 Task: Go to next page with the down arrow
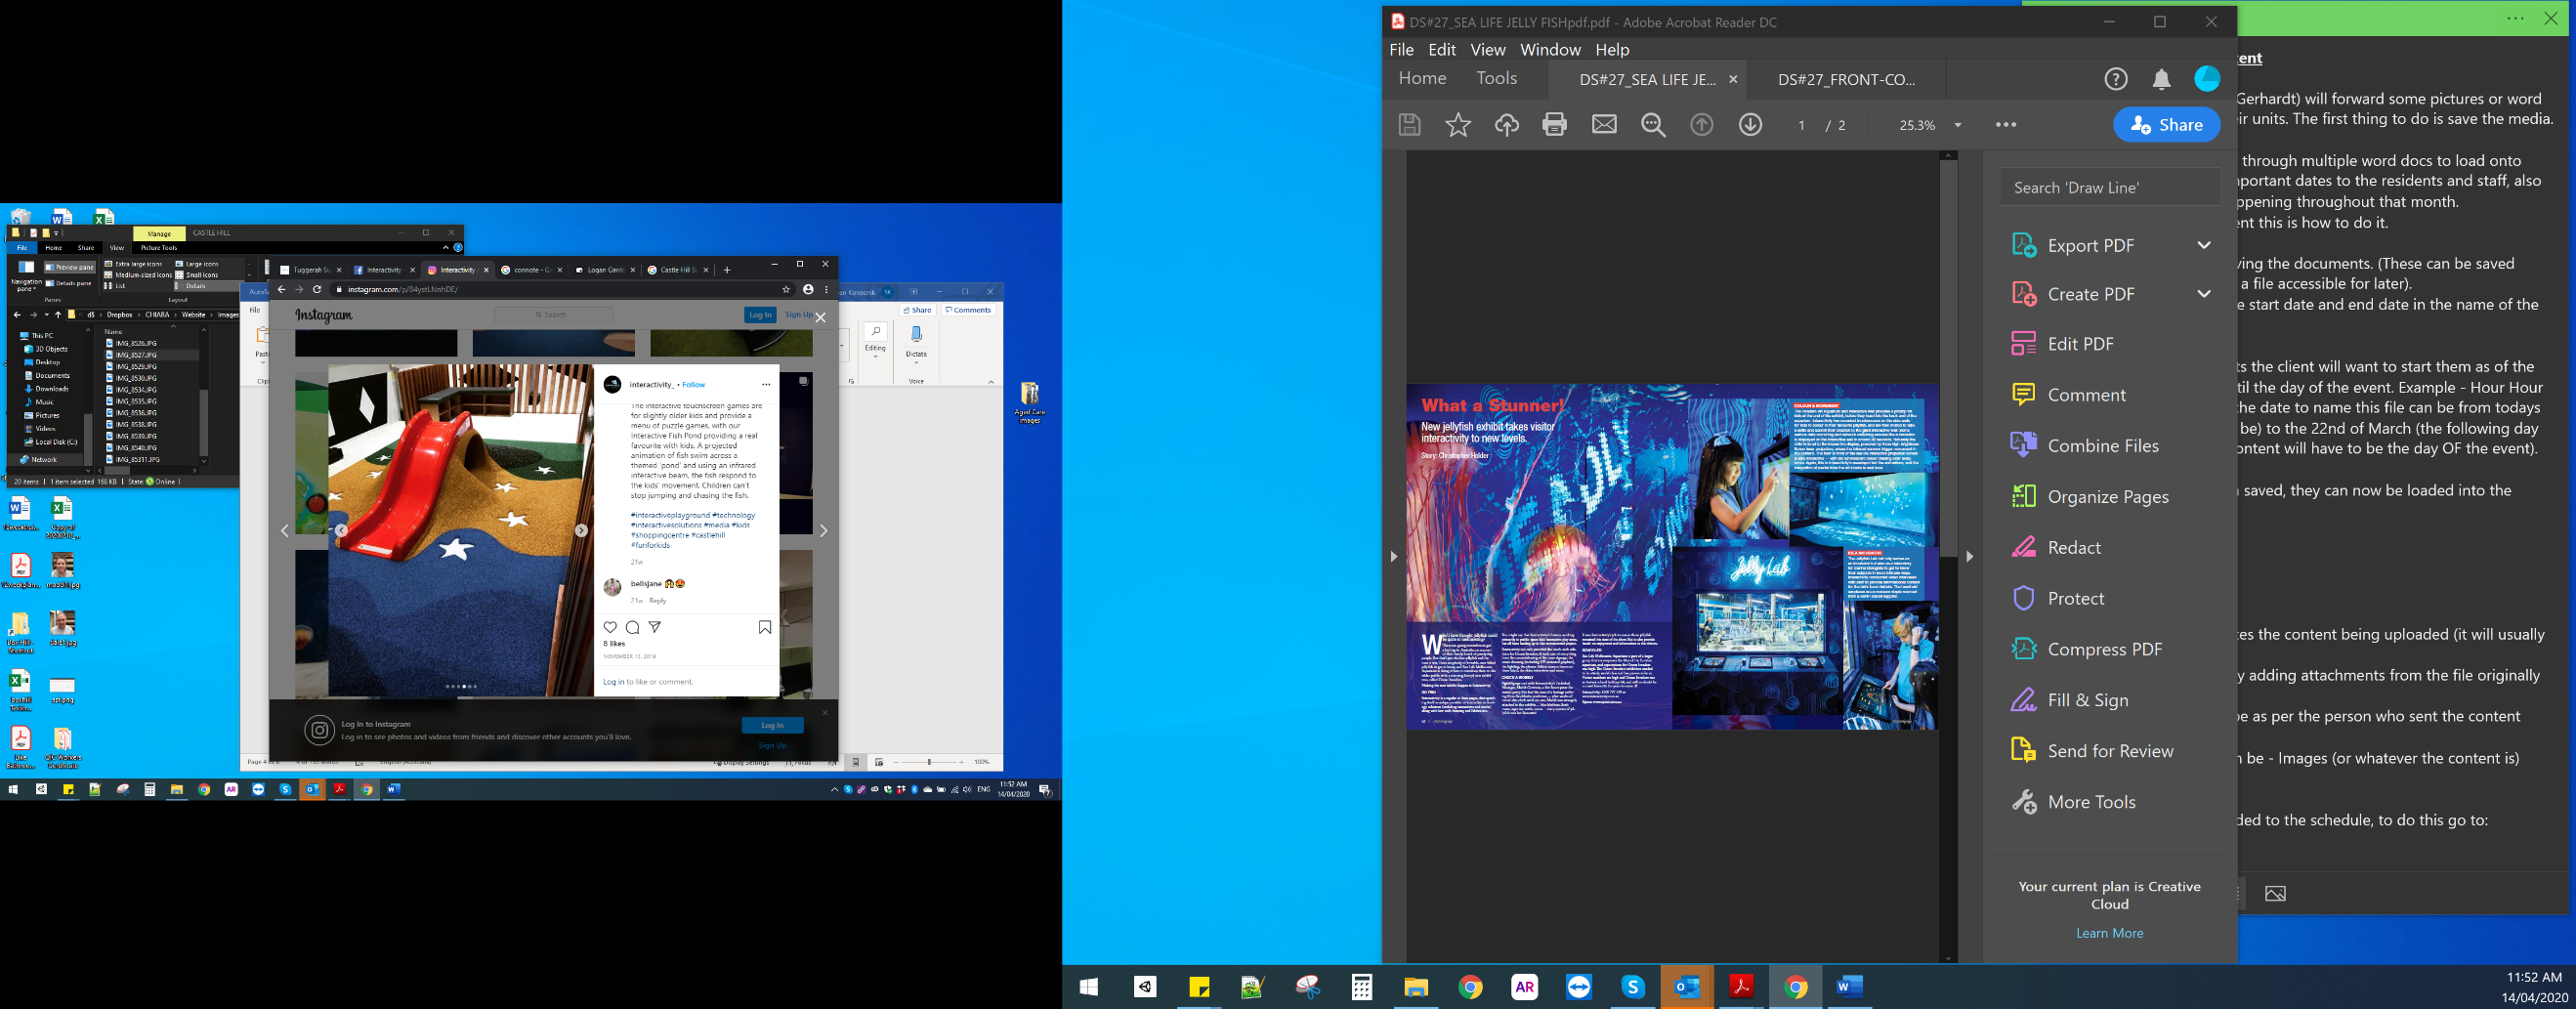tap(1750, 125)
